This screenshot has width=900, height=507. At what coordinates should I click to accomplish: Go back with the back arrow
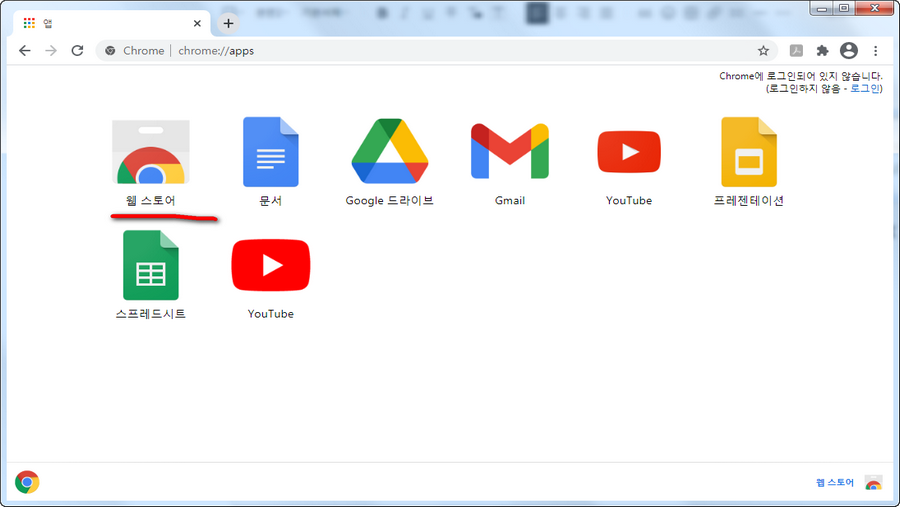[x=25, y=51]
